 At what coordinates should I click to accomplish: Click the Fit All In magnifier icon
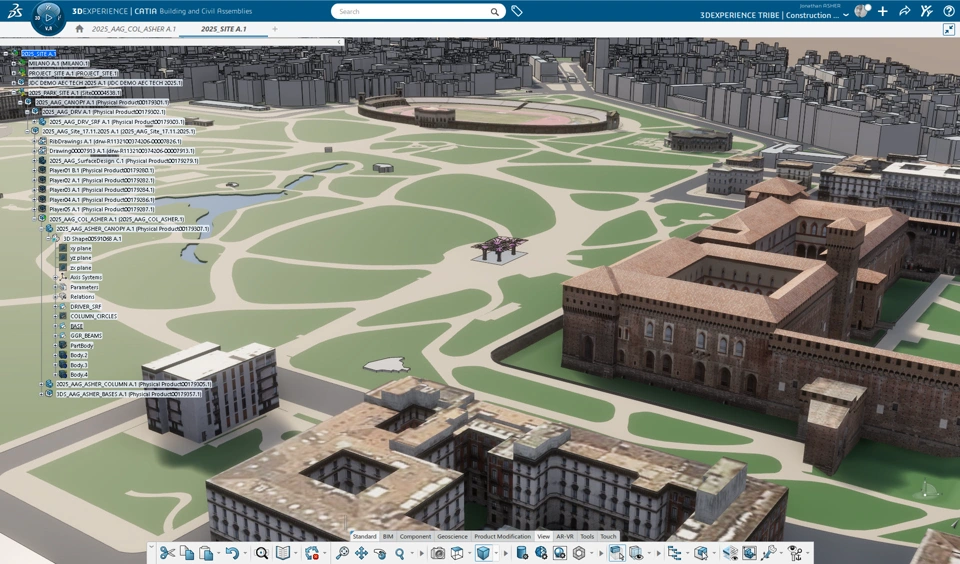[342, 553]
